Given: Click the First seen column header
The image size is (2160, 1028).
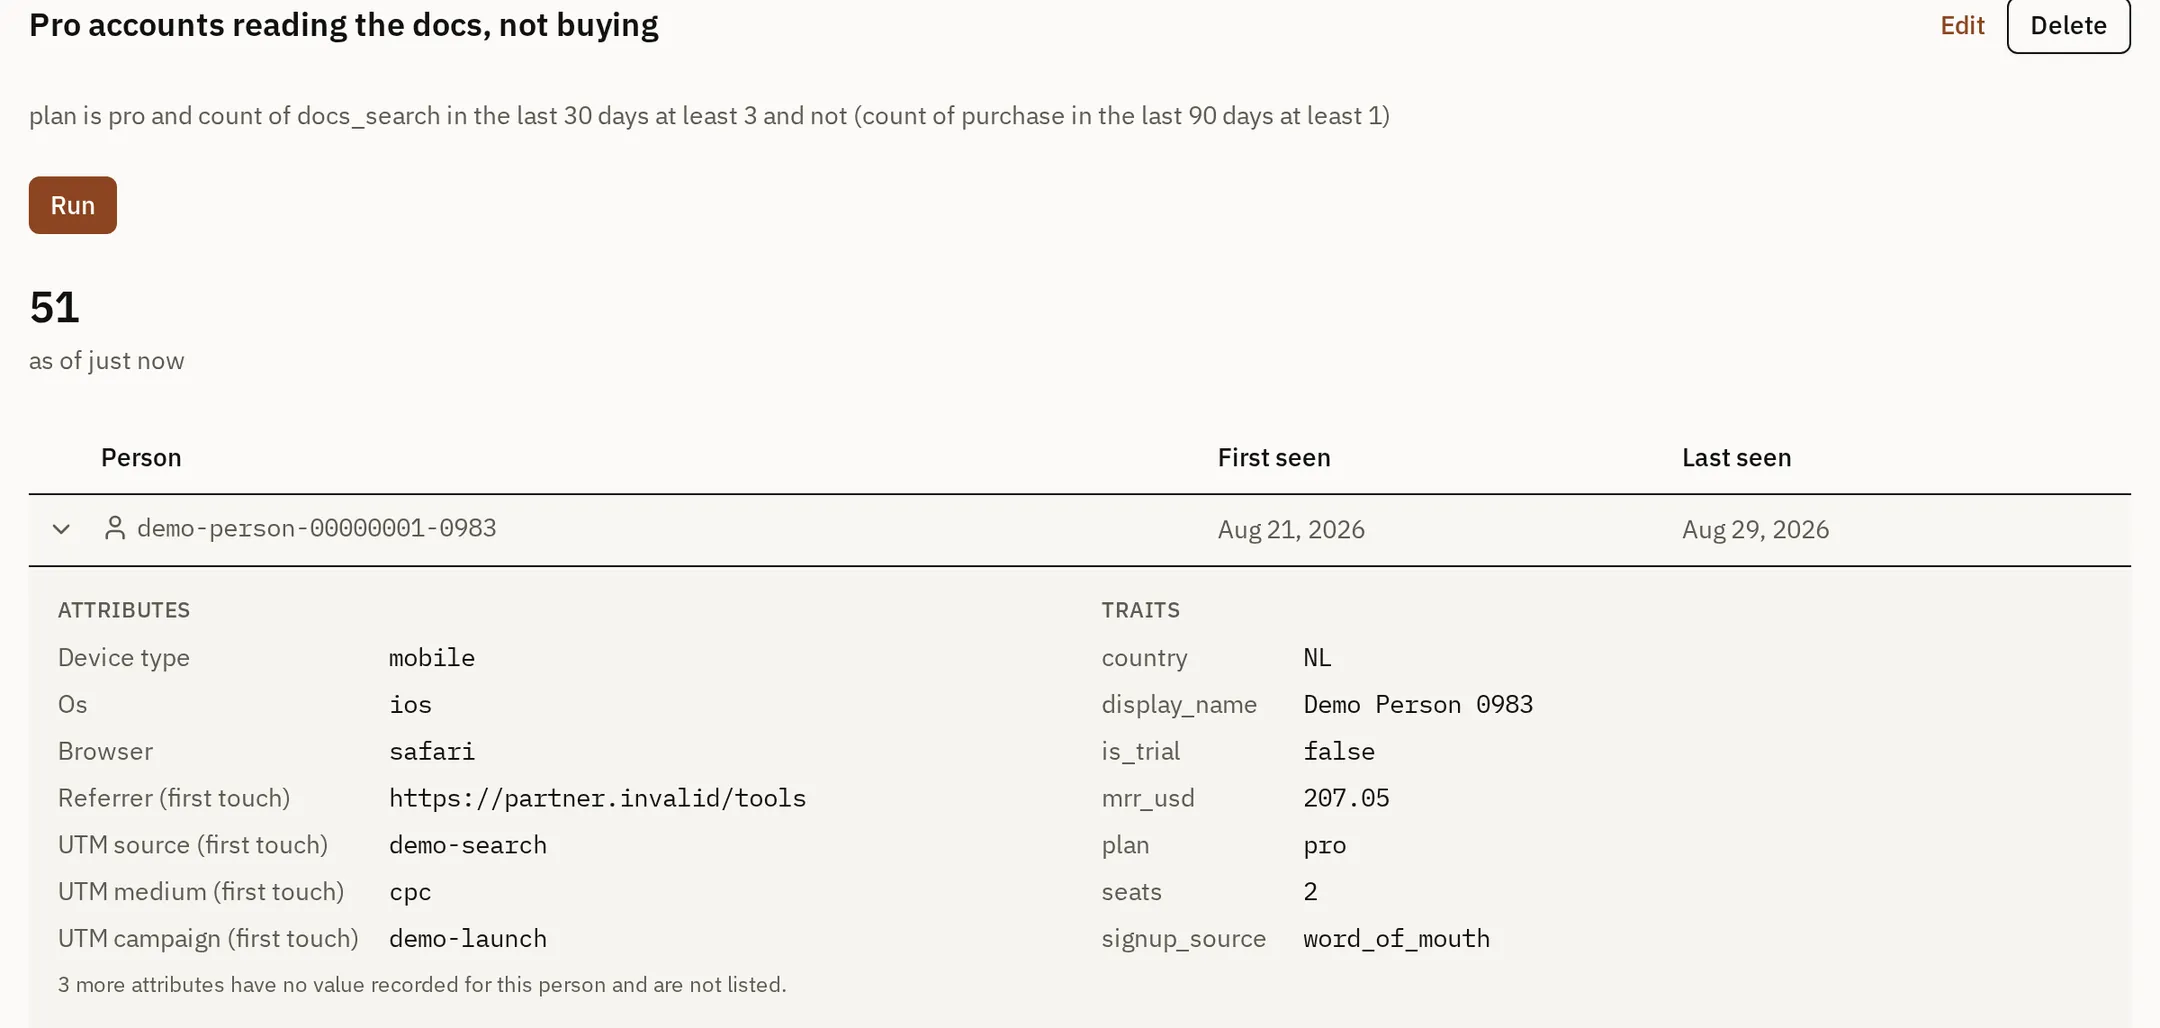Looking at the screenshot, I should pos(1274,458).
